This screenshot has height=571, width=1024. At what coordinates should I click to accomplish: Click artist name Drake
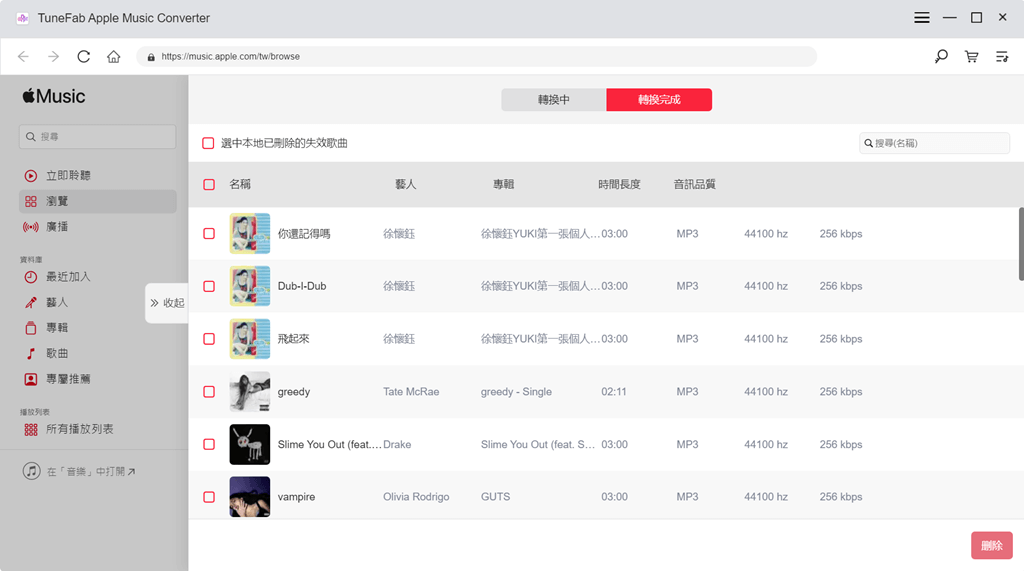coord(397,444)
